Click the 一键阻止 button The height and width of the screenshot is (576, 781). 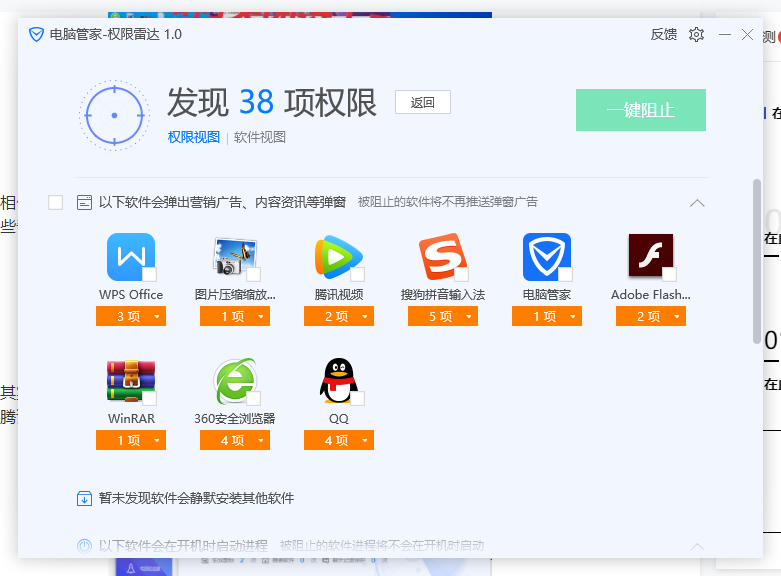pyautogui.click(x=641, y=110)
